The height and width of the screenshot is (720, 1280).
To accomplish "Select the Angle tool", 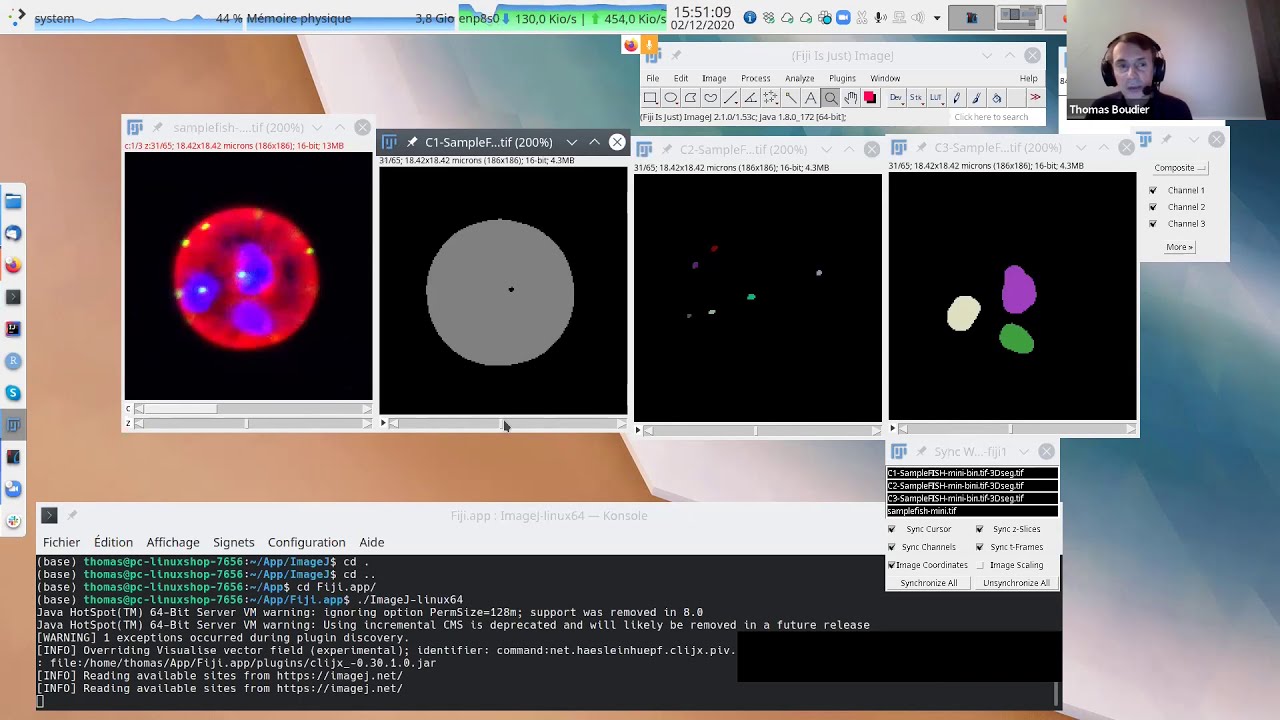I will click(750, 98).
